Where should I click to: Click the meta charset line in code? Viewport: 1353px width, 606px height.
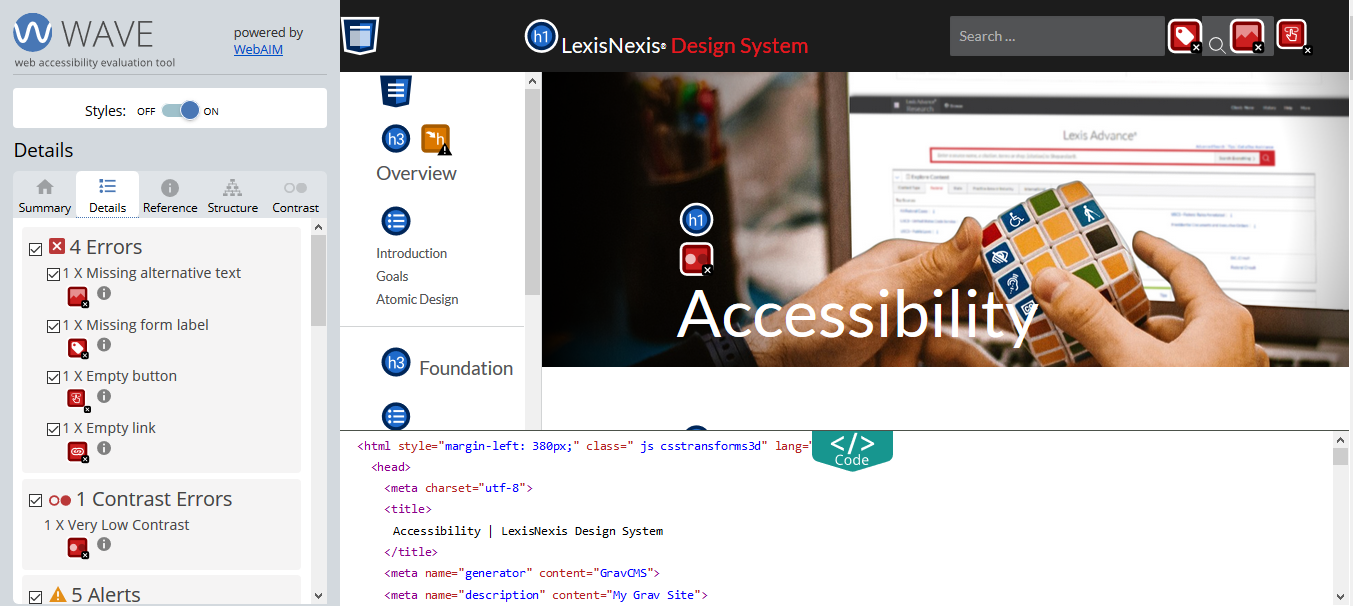[459, 488]
